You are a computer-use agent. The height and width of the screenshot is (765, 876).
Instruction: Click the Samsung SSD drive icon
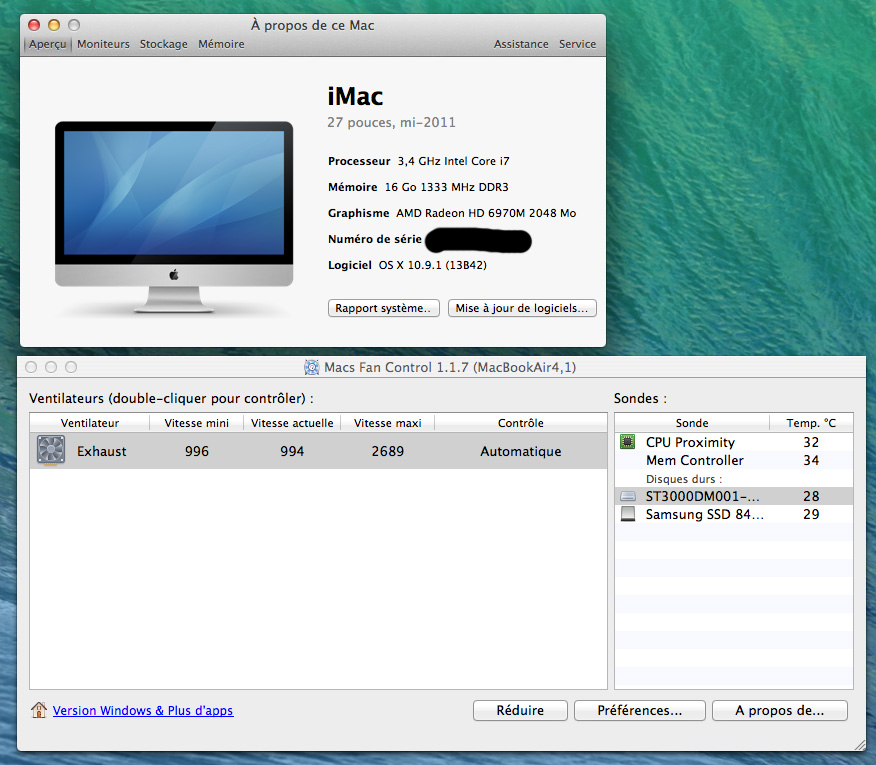[628, 514]
